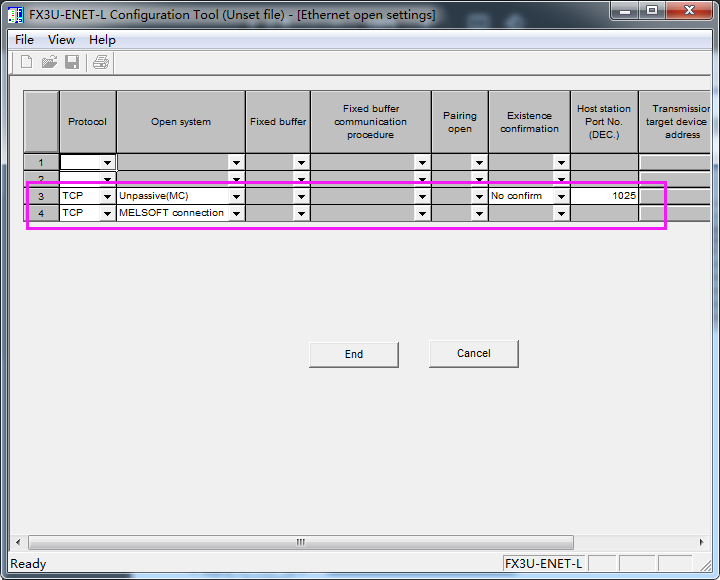This screenshot has width=720, height=580.
Task: Open row 4 Fixed buffer dropdown
Action: [301, 213]
